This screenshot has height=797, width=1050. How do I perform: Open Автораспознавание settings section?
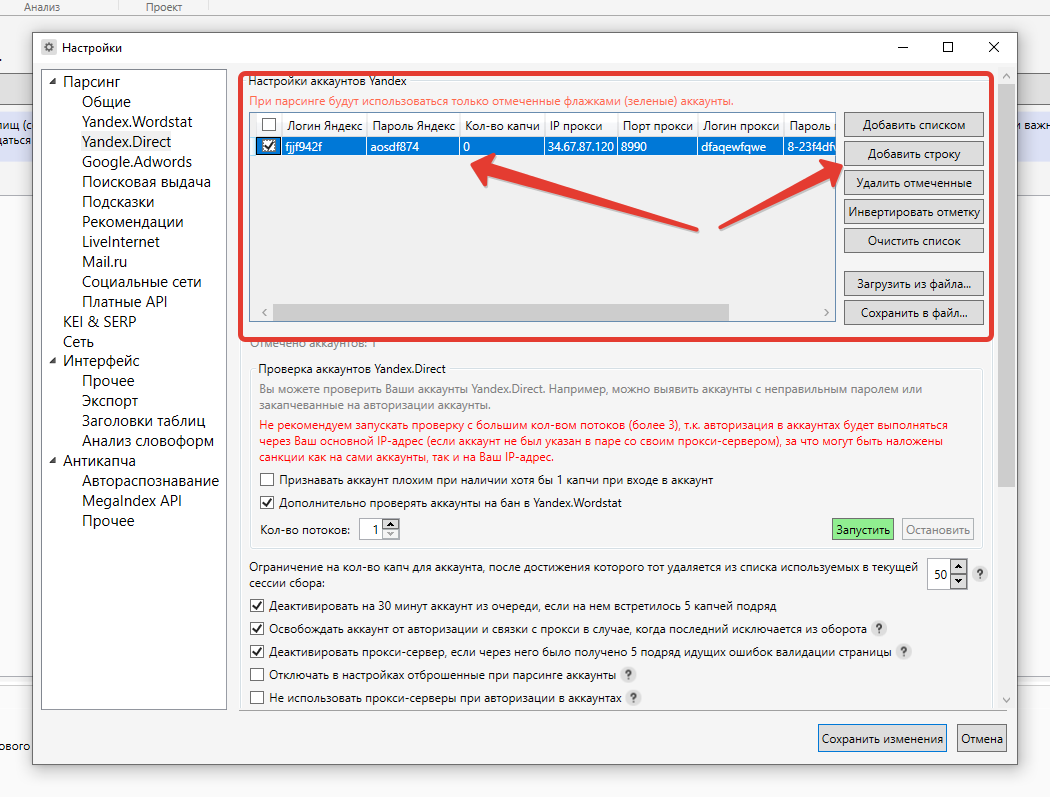(x=151, y=481)
